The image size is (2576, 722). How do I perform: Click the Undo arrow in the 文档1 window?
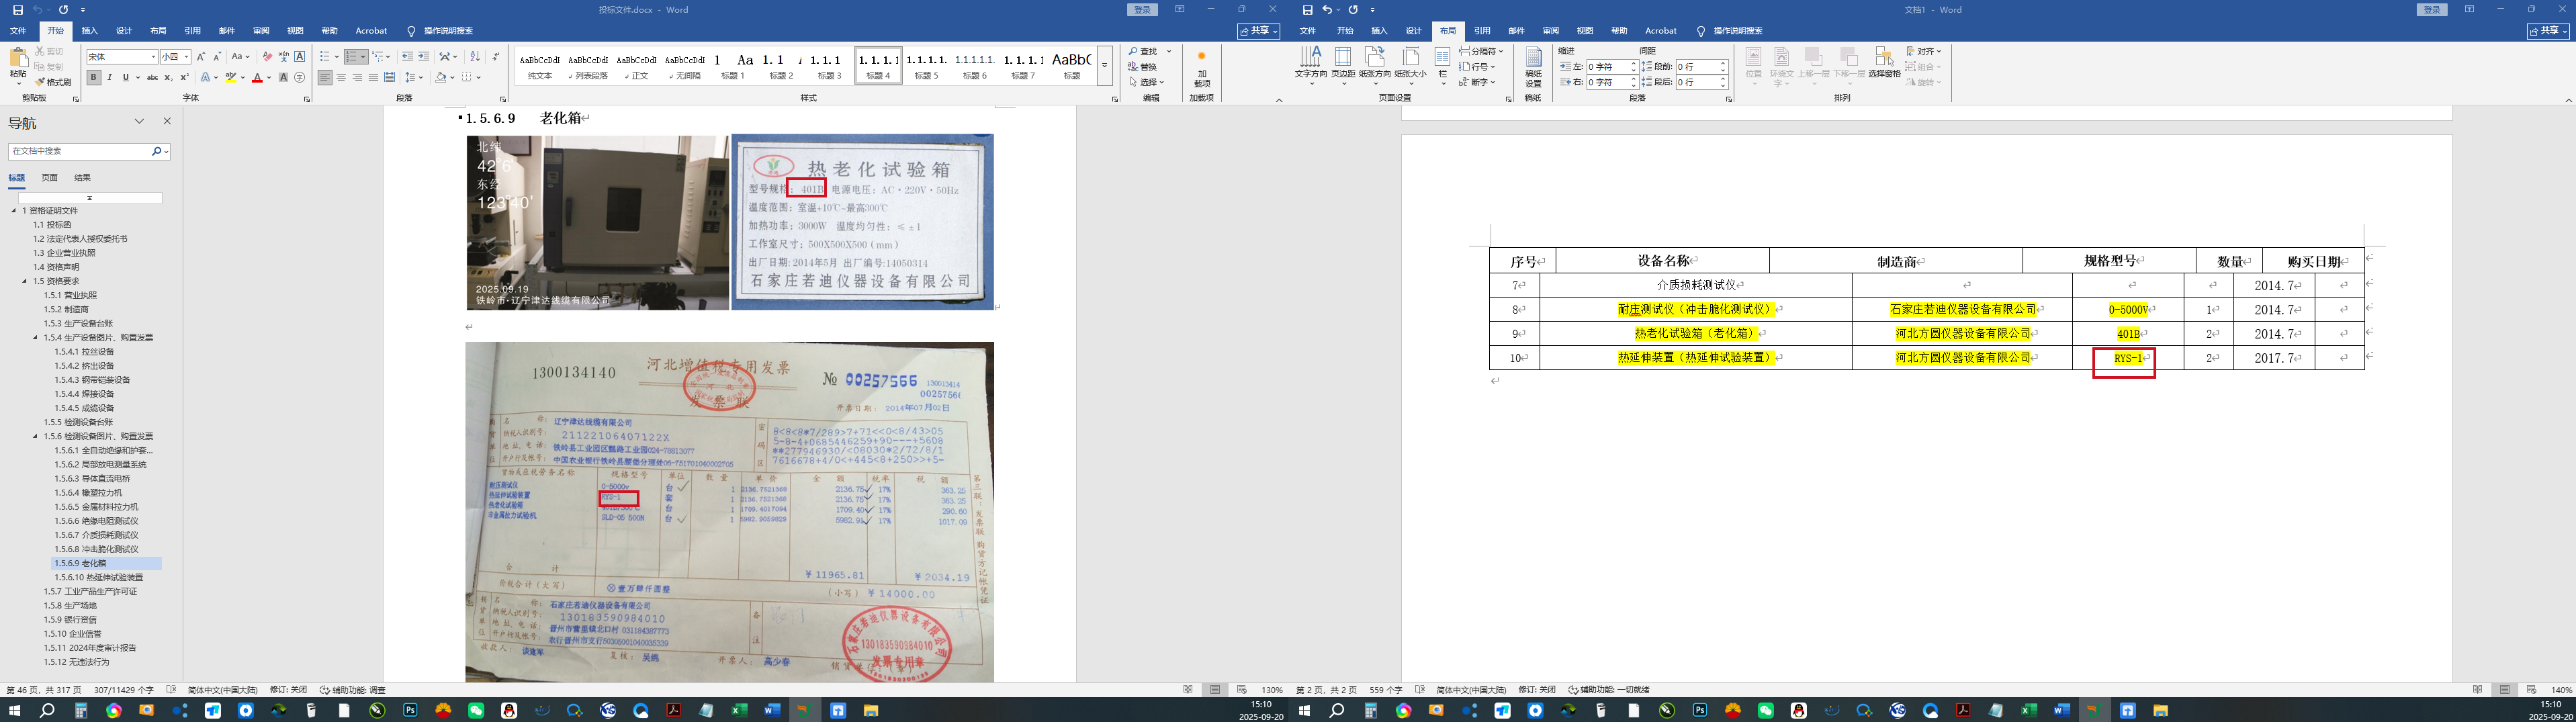(1327, 10)
